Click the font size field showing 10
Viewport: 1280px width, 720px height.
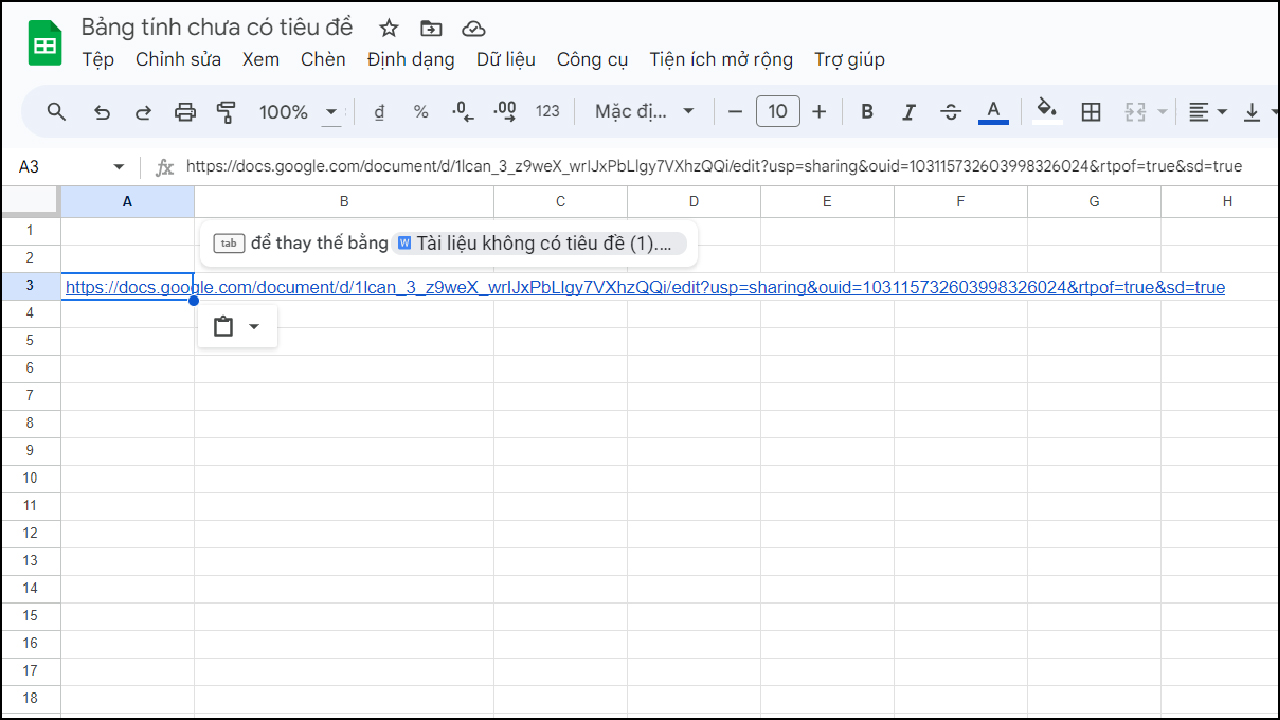[x=778, y=112]
